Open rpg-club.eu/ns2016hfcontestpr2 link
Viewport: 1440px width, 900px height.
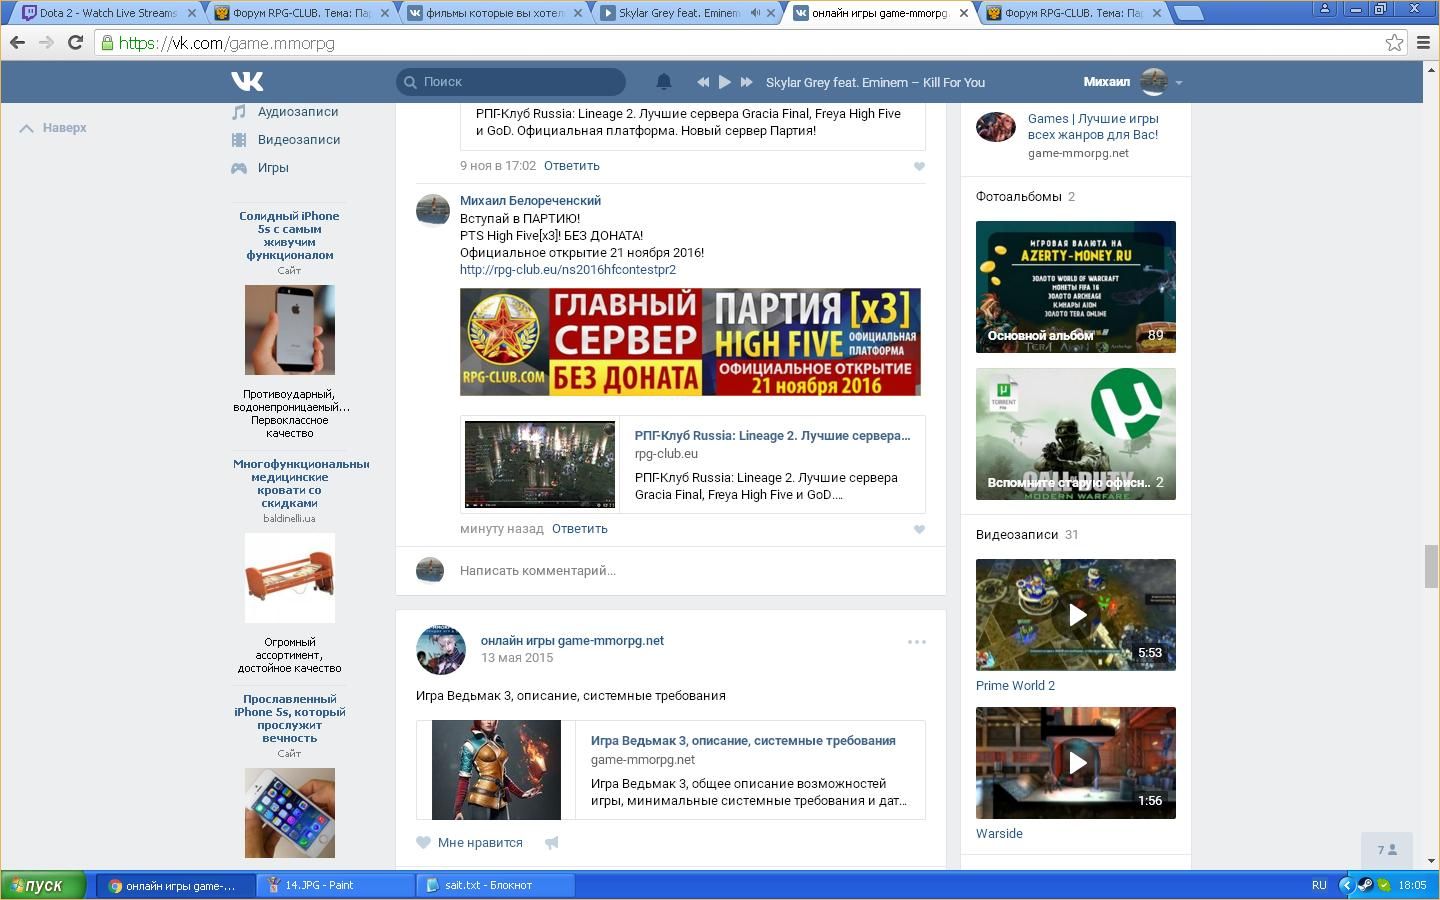(x=568, y=270)
